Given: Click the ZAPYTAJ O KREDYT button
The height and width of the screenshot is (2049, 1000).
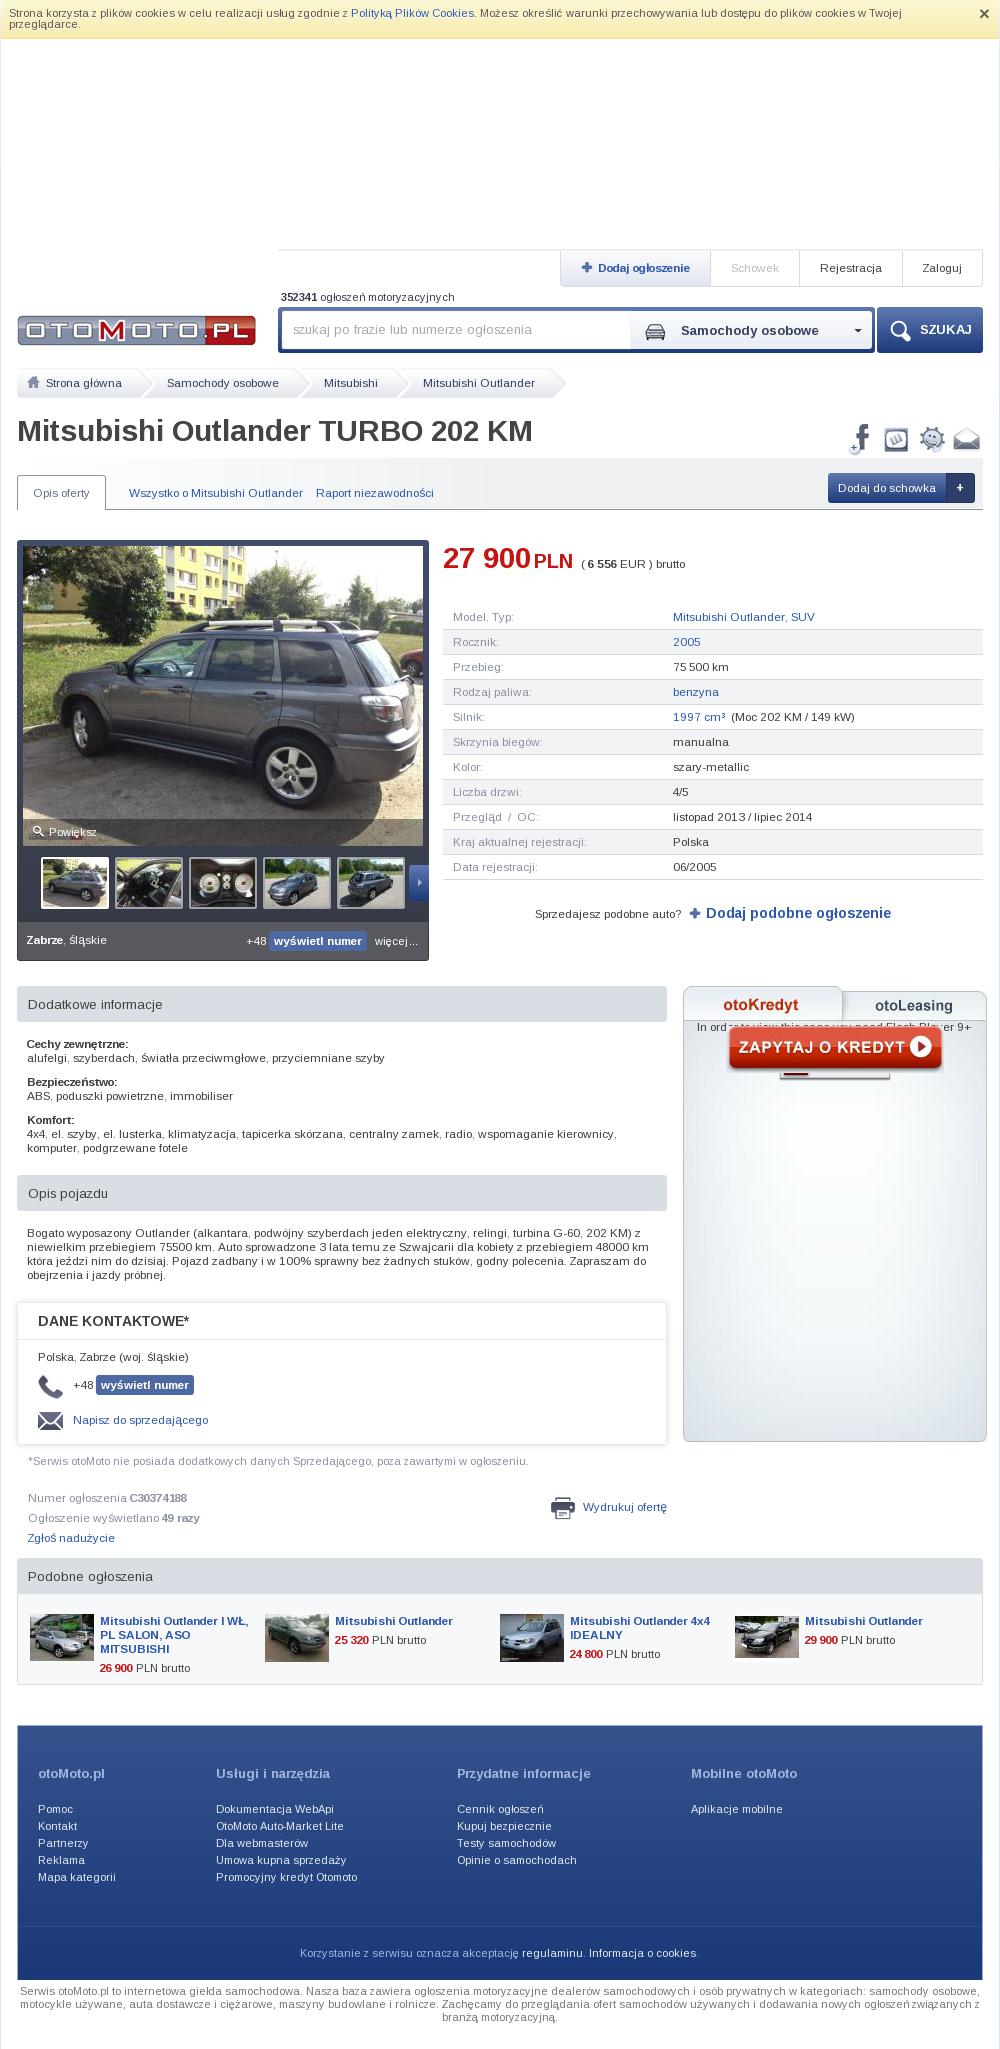Looking at the screenshot, I should pos(835,1047).
